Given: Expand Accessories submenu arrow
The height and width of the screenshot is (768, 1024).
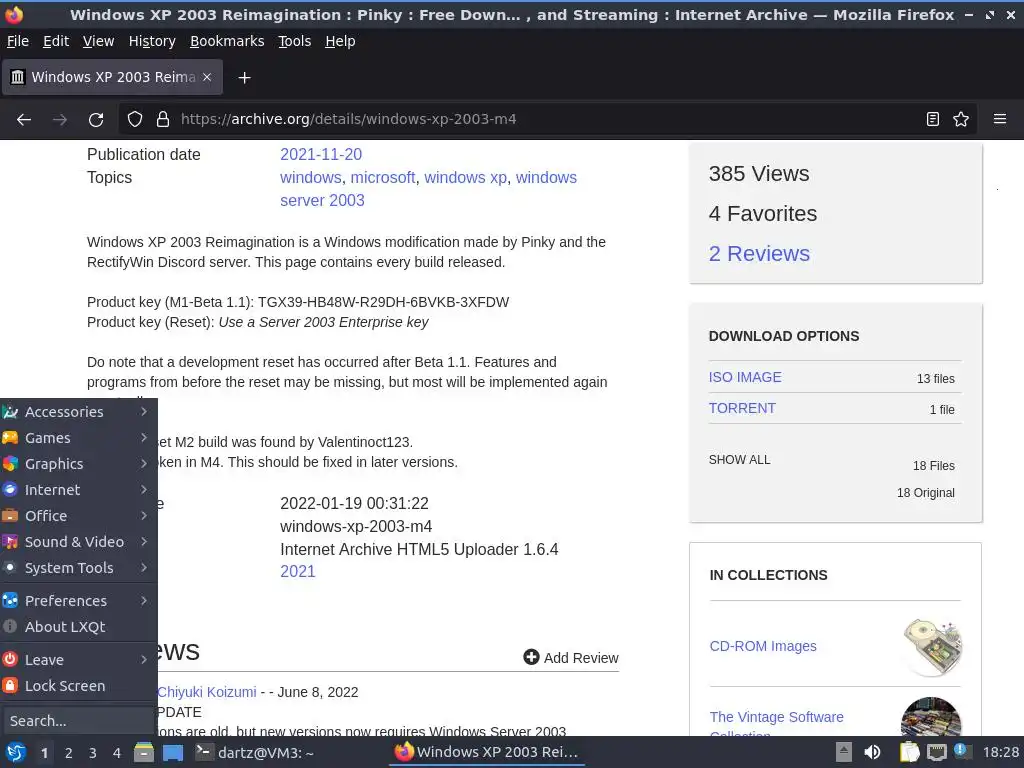Looking at the screenshot, I should 144,411.
